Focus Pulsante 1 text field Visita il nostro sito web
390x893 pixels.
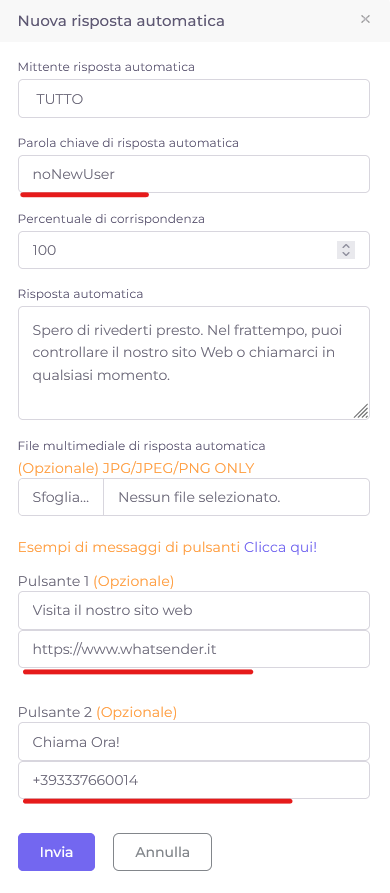[x=194, y=611]
